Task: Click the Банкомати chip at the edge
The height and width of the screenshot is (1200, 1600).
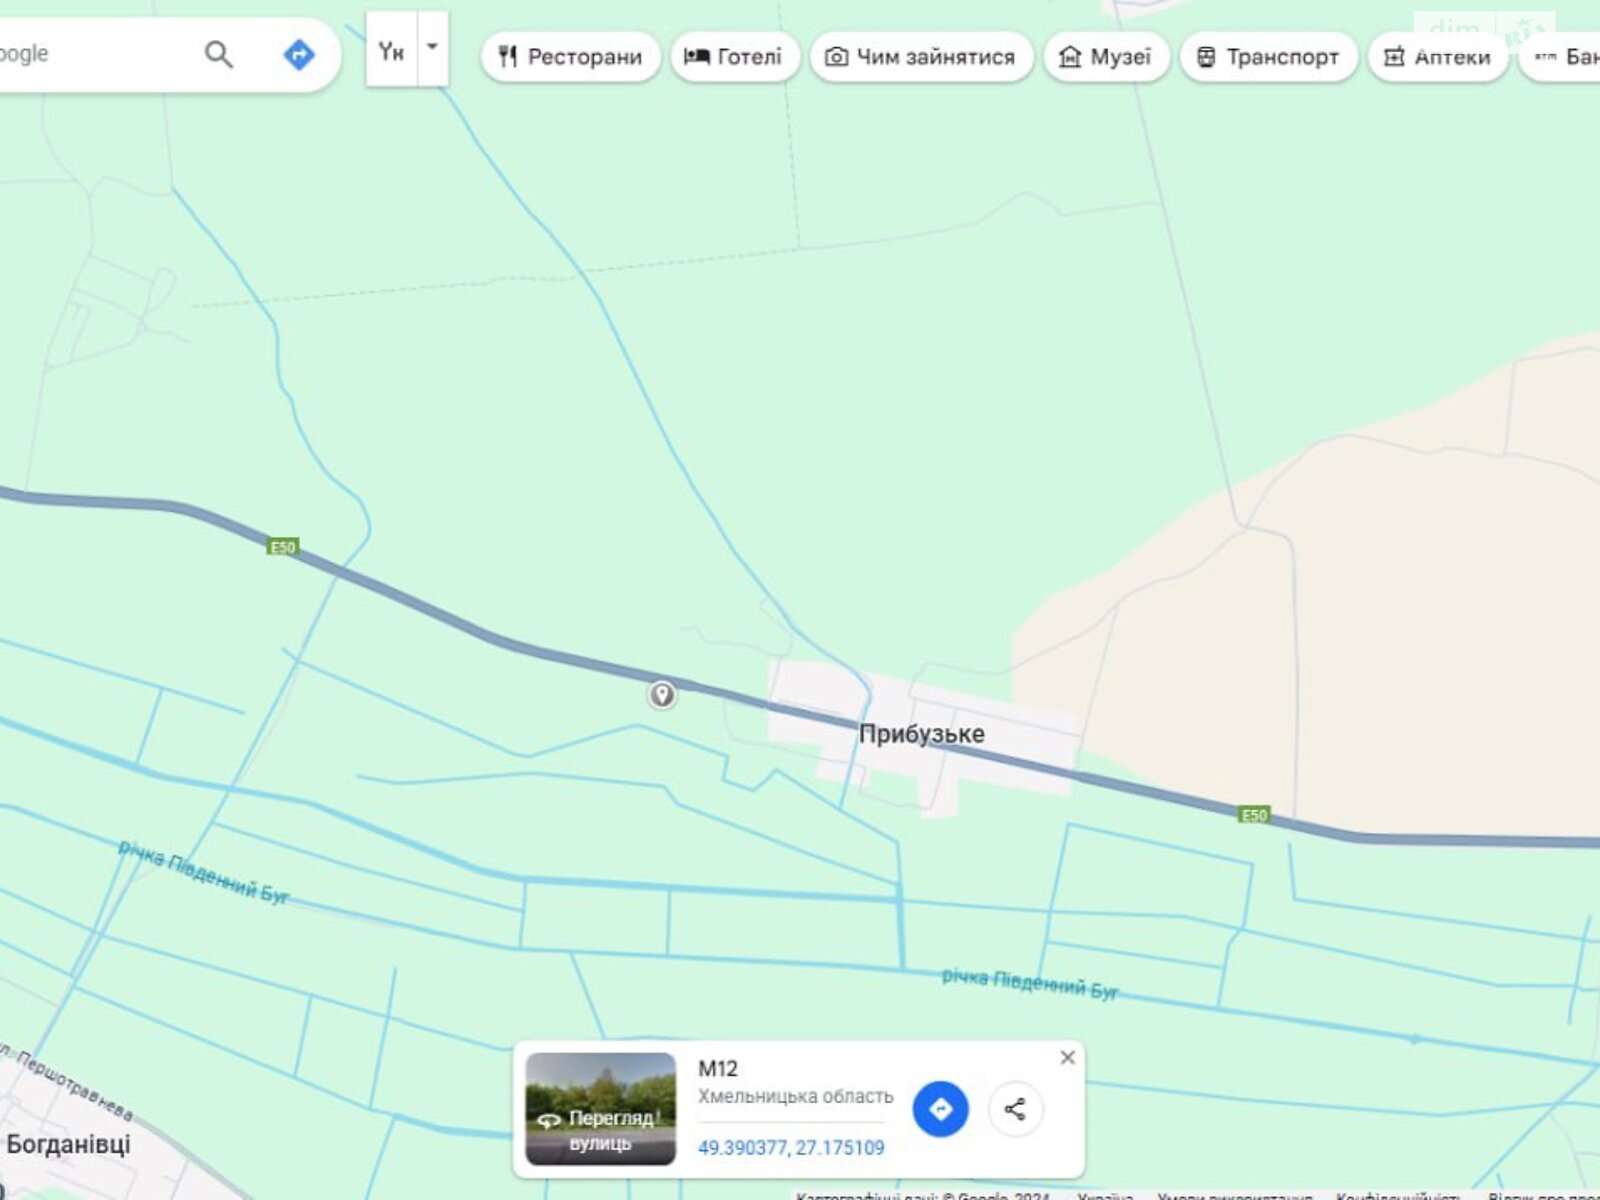Action: point(1560,57)
